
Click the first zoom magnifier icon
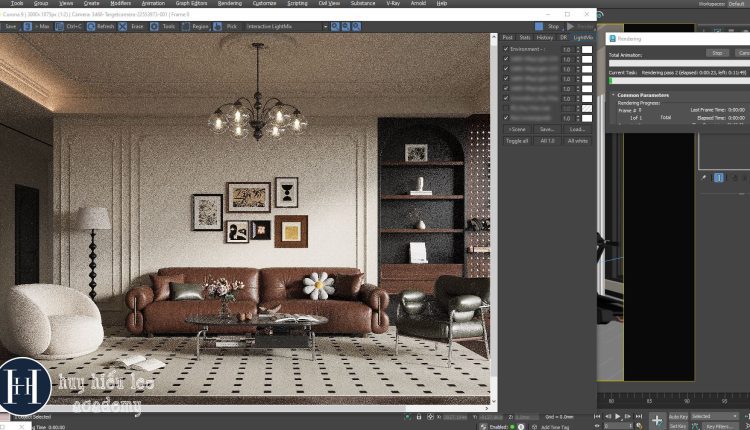pos(335,27)
